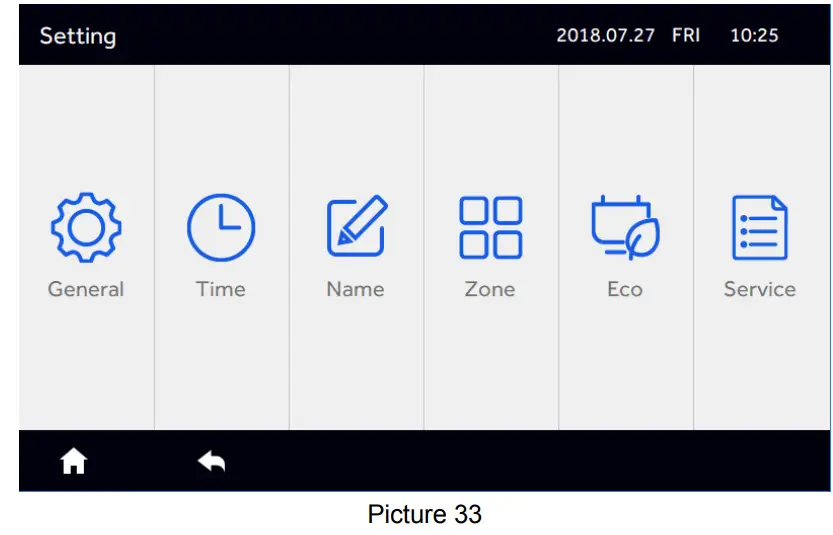Tap the date 2018.07.27 in the header

click(x=605, y=36)
